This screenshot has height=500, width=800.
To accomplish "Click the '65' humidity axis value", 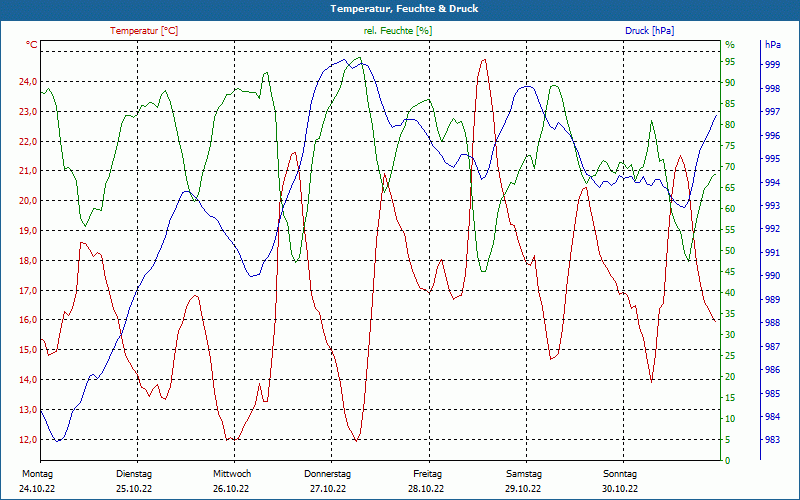I will (x=730, y=188).
